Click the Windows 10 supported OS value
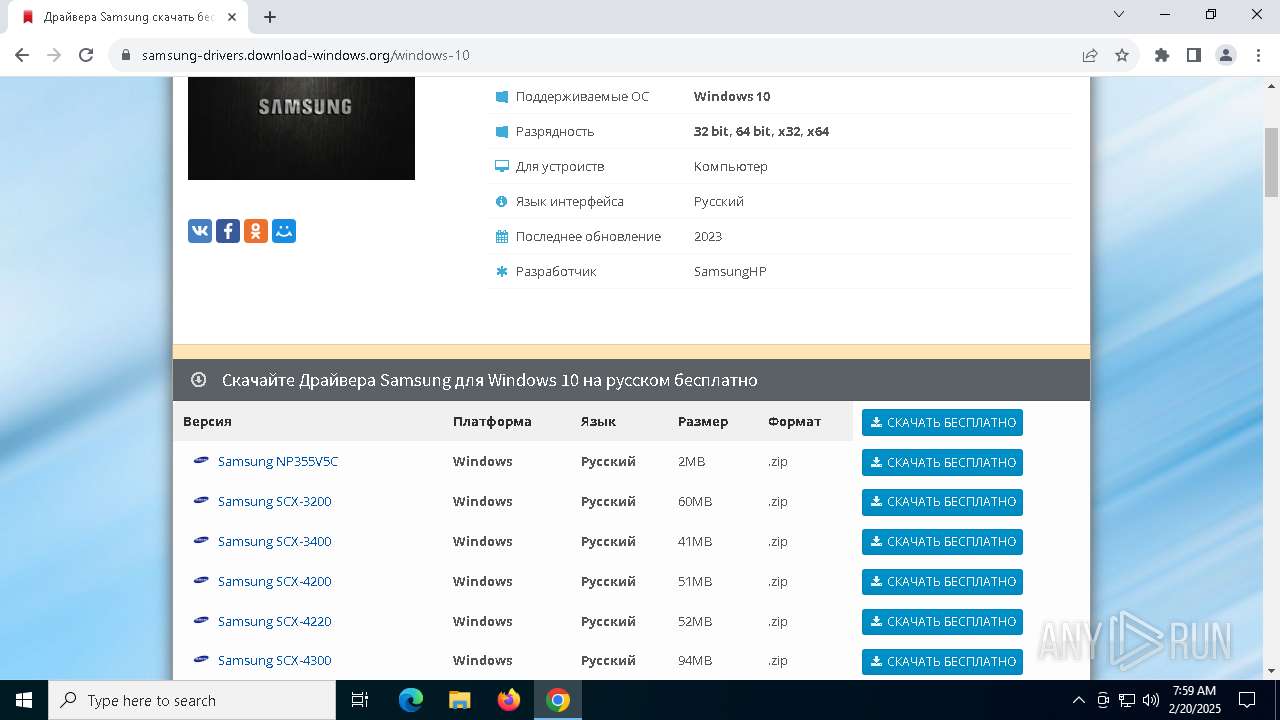The width and height of the screenshot is (1280, 720). pos(732,96)
